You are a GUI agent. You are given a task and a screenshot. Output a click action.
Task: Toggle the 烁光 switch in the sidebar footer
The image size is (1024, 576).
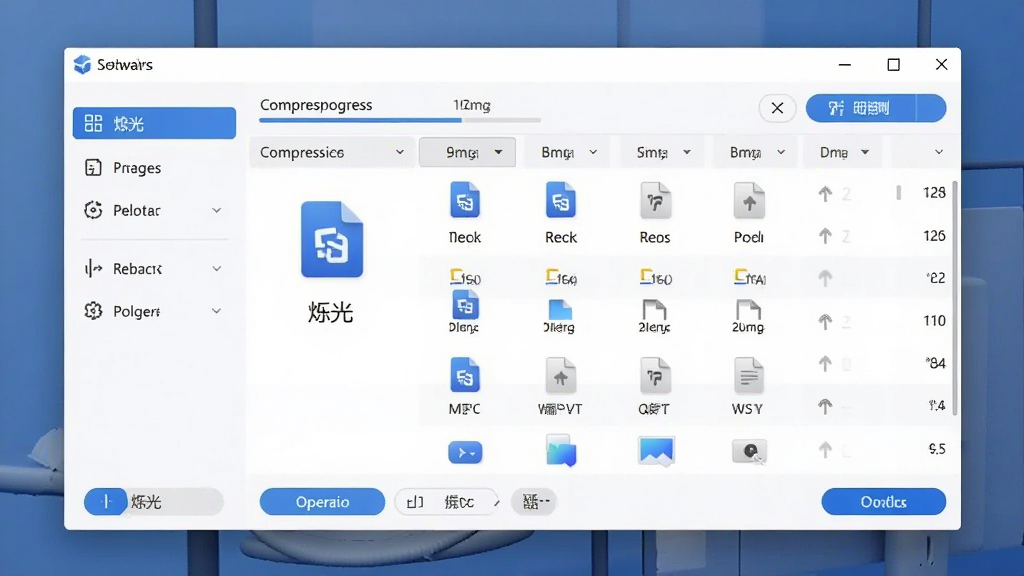153,502
